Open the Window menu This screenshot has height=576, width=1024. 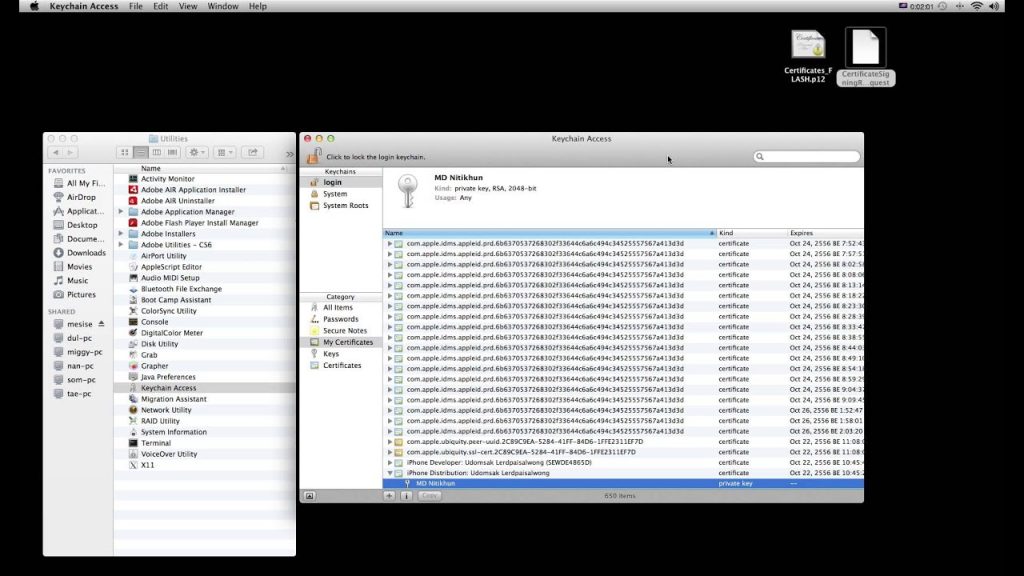point(223,6)
